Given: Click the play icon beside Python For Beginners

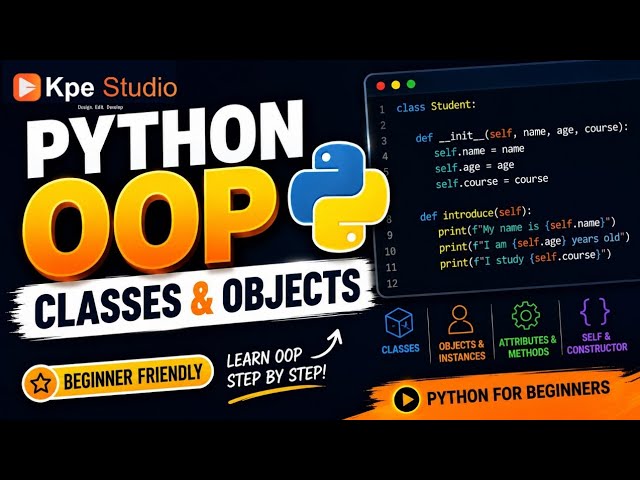Looking at the screenshot, I should pyautogui.click(x=407, y=399).
